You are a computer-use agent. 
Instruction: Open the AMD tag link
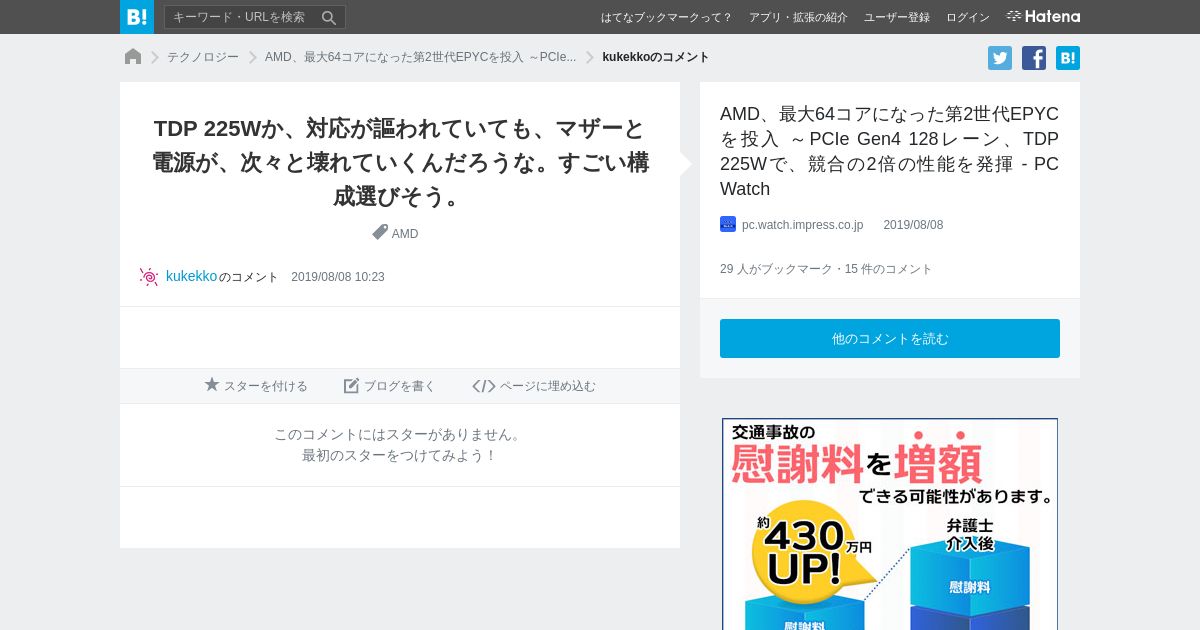coord(405,234)
